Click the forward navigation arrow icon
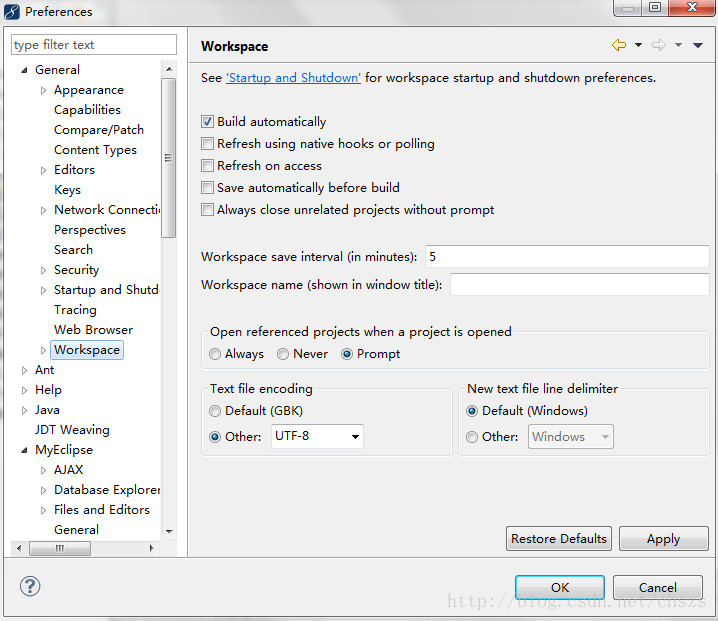 659,45
